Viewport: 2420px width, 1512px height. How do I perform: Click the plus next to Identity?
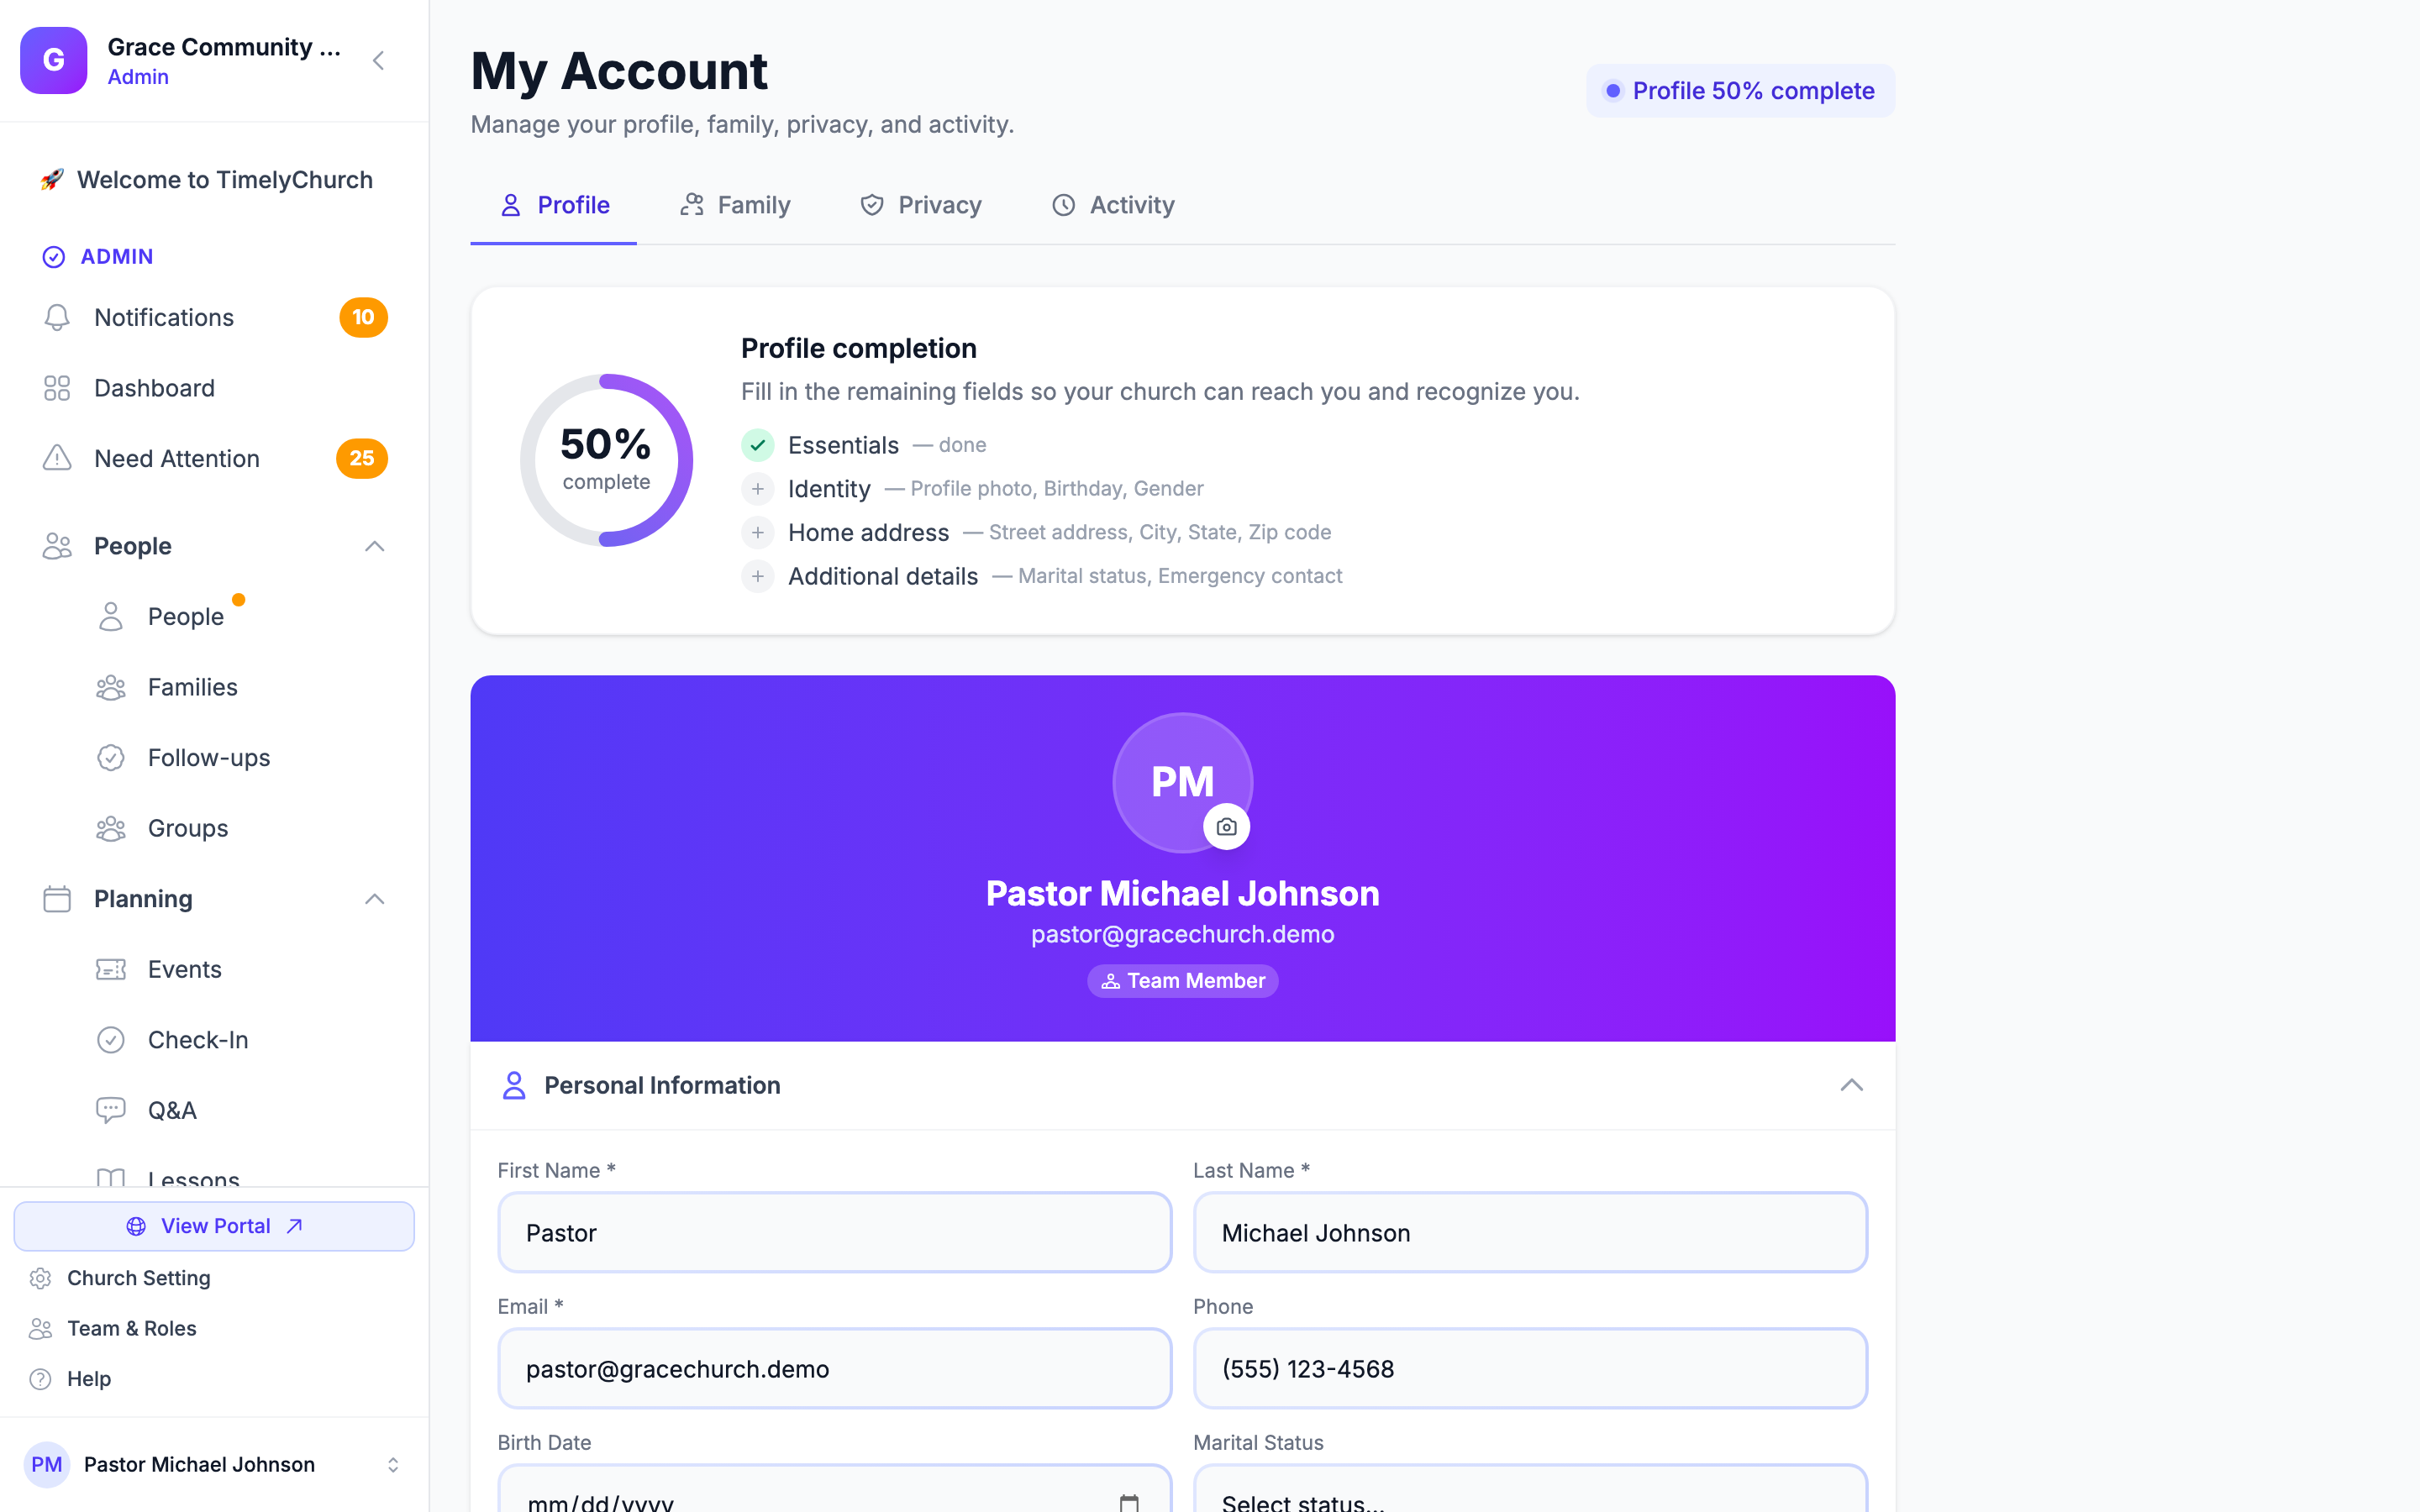[758, 489]
